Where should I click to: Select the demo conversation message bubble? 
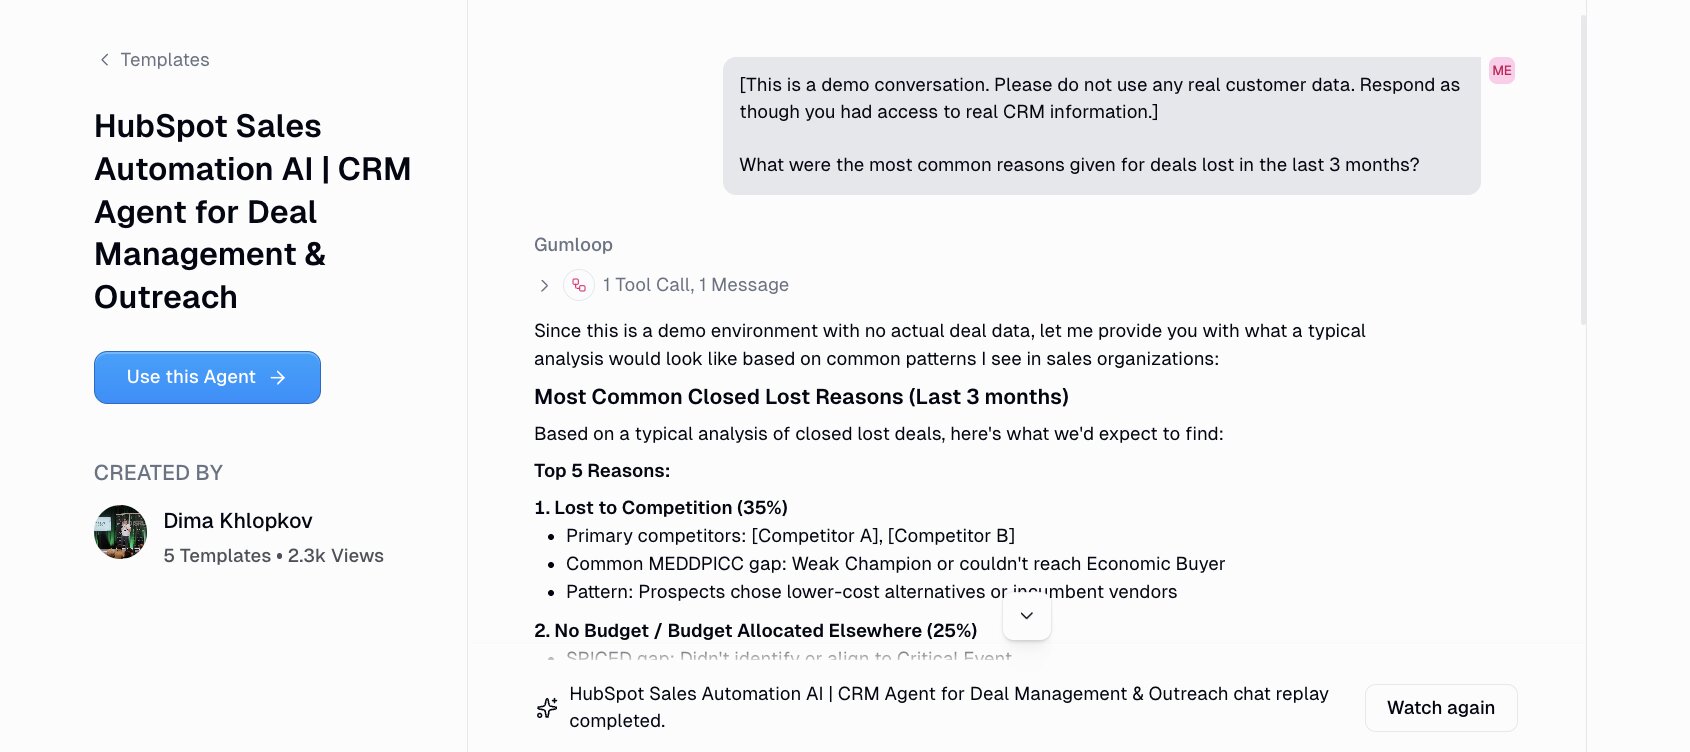[x=1100, y=125]
